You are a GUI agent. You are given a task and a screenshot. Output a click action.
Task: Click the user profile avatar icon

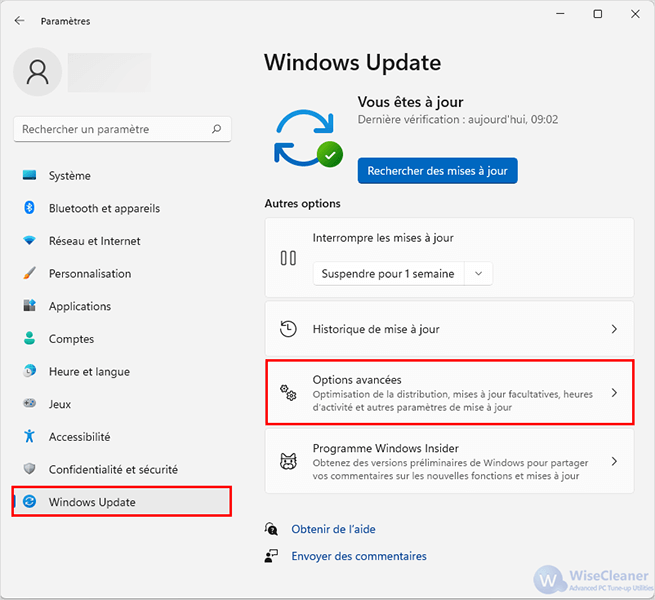pyautogui.click(x=38, y=72)
